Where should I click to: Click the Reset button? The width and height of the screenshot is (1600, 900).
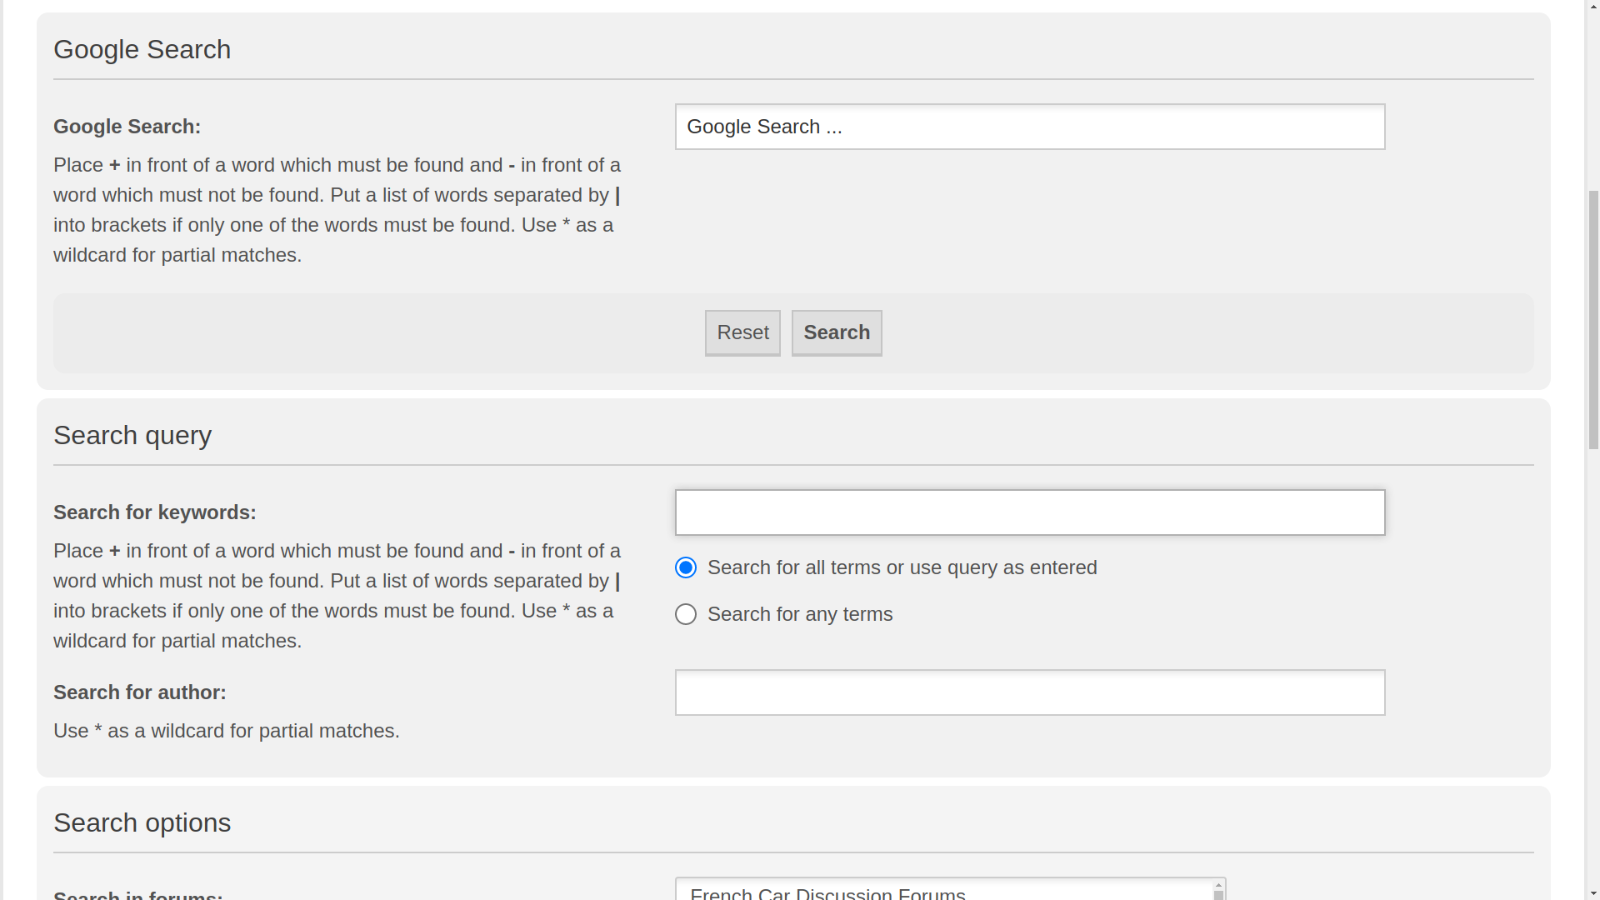743,333
